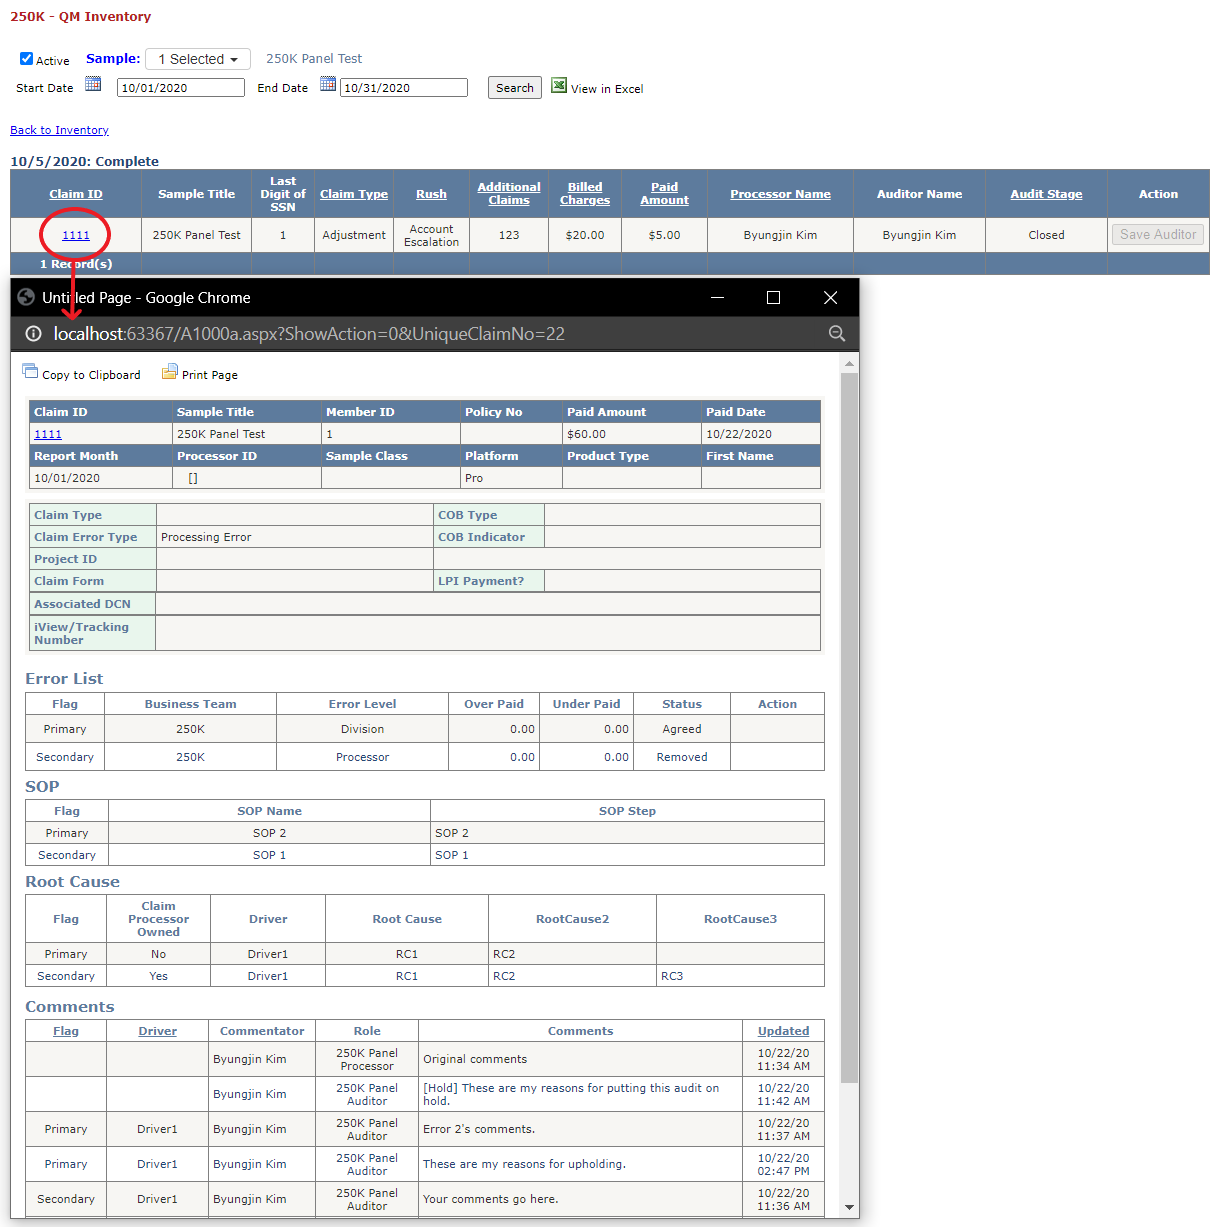Click the Chrome globe icon in the popup title bar
The height and width of the screenshot is (1227, 1219).
pyautogui.click(x=26, y=297)
